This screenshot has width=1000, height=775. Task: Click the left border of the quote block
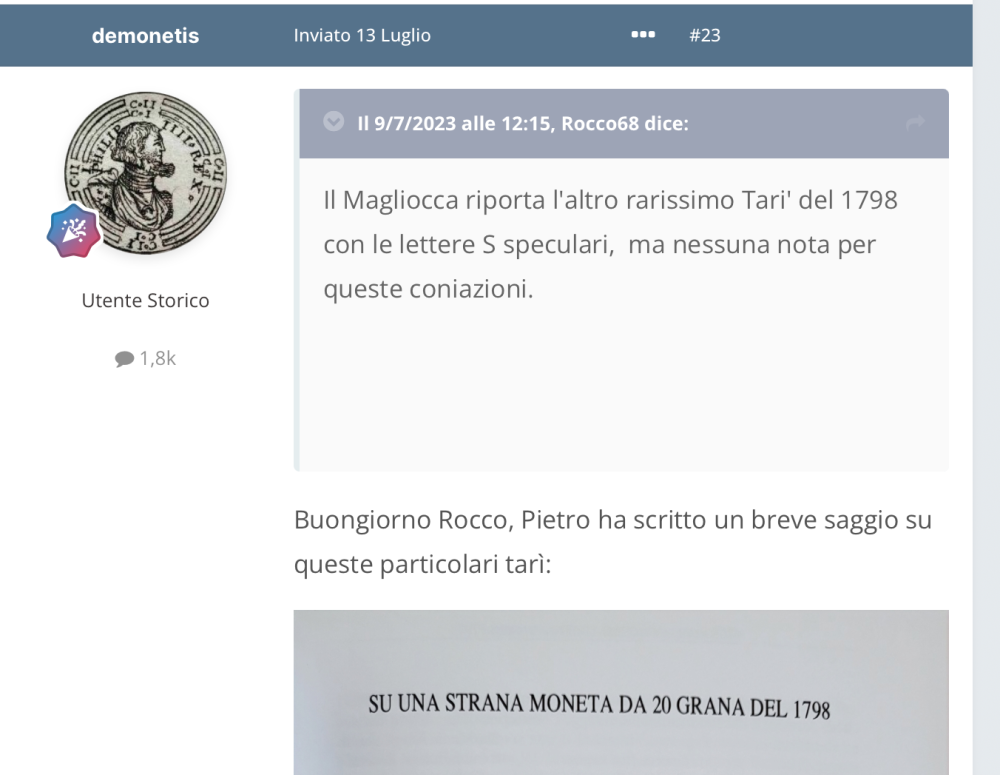point(296,300)
